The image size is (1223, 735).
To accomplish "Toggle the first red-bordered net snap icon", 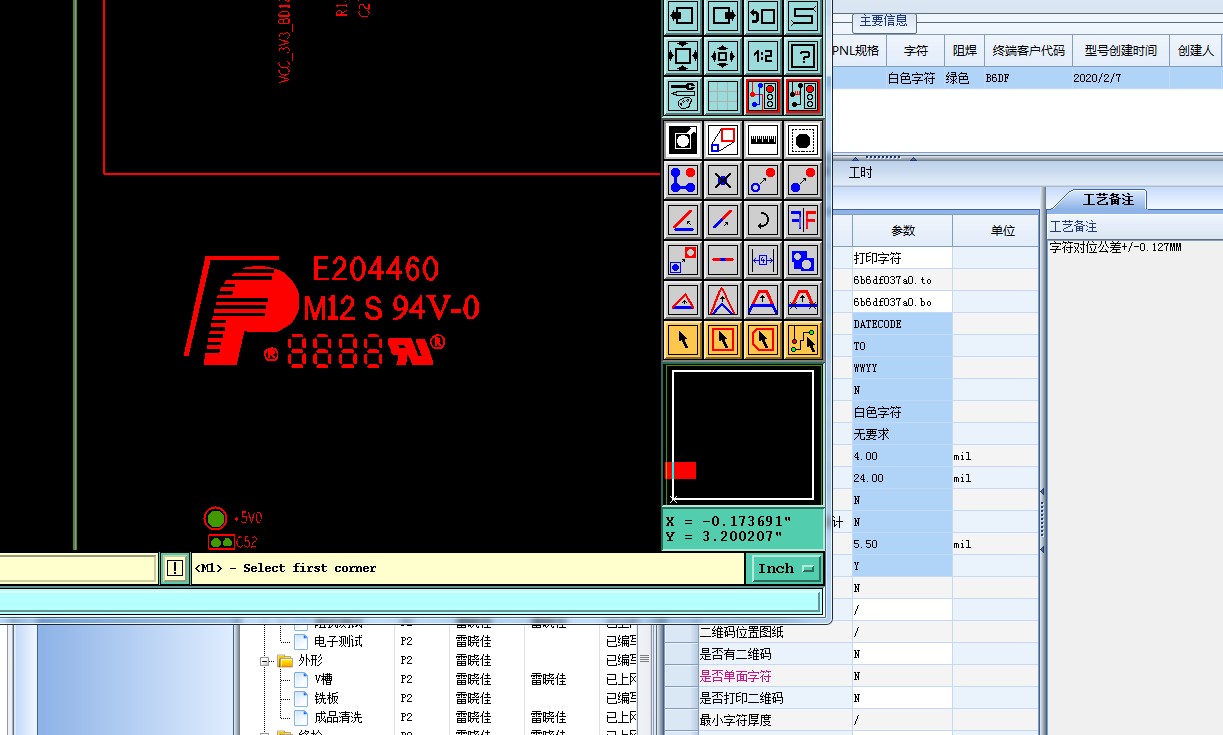I will pyautogui.click(x=763, y=96).
